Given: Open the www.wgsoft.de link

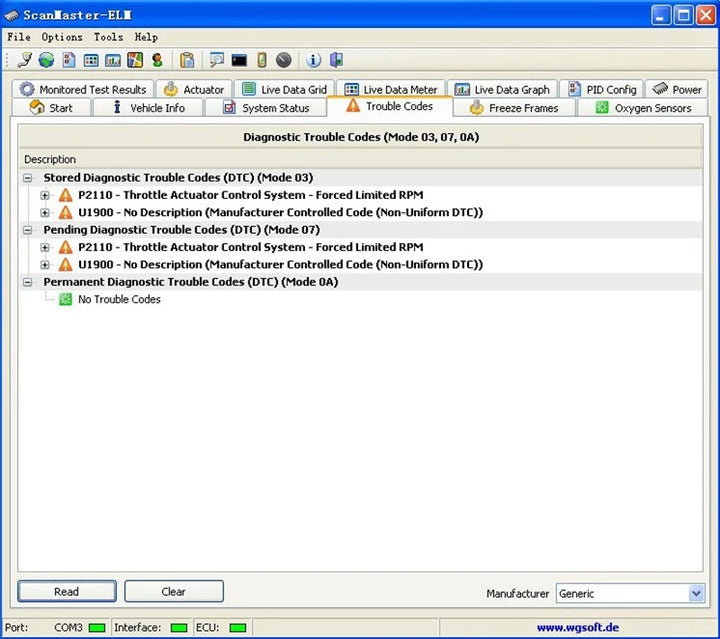Looking at the screenshot, I should click(578, 628).
